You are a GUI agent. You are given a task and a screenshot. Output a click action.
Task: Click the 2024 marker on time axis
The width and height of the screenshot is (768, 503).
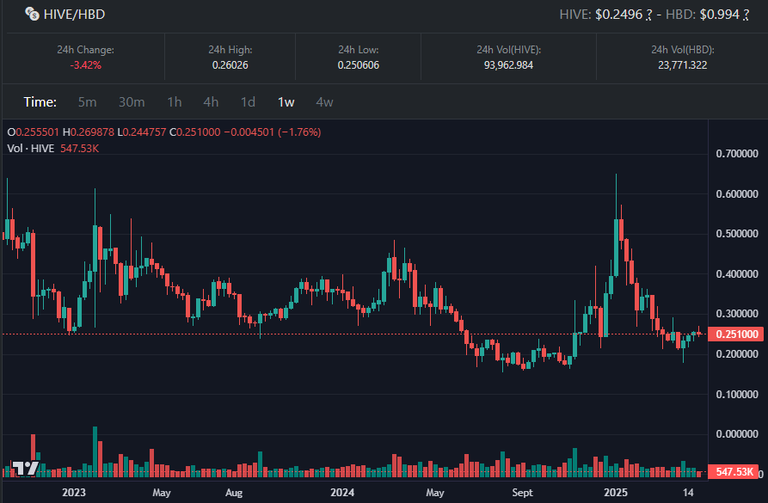pyautogui.click(x=342, y=492)
